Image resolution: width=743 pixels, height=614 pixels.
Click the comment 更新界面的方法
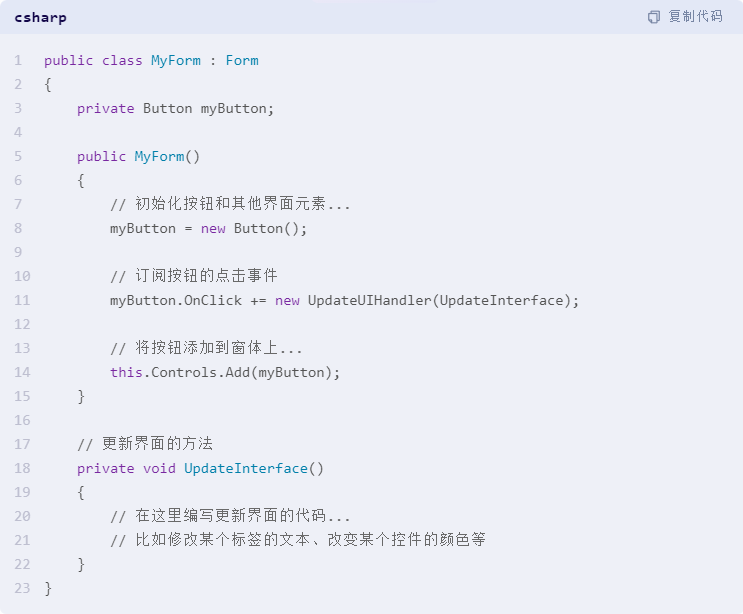tap(145, 444)
